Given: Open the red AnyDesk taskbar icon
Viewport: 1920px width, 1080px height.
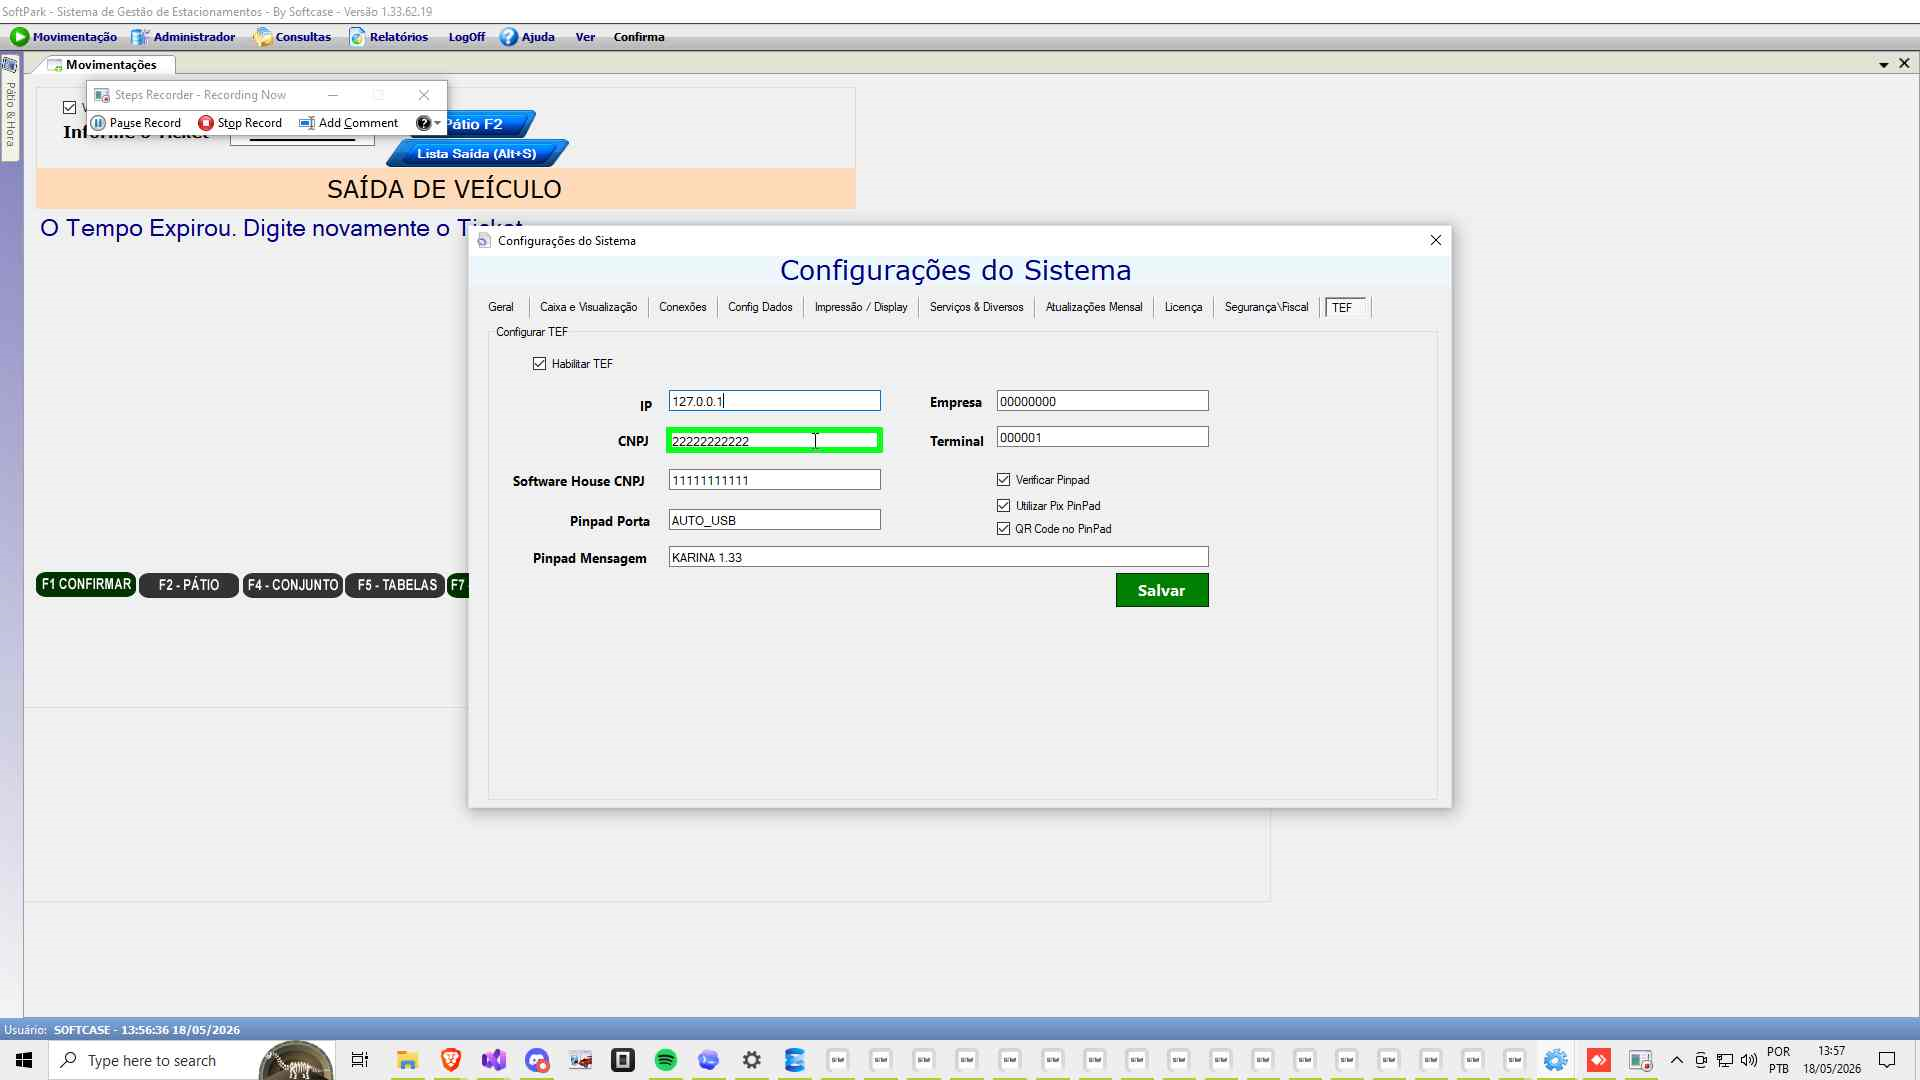Looking at the screenshot, I should (x=1599, y=1060).
